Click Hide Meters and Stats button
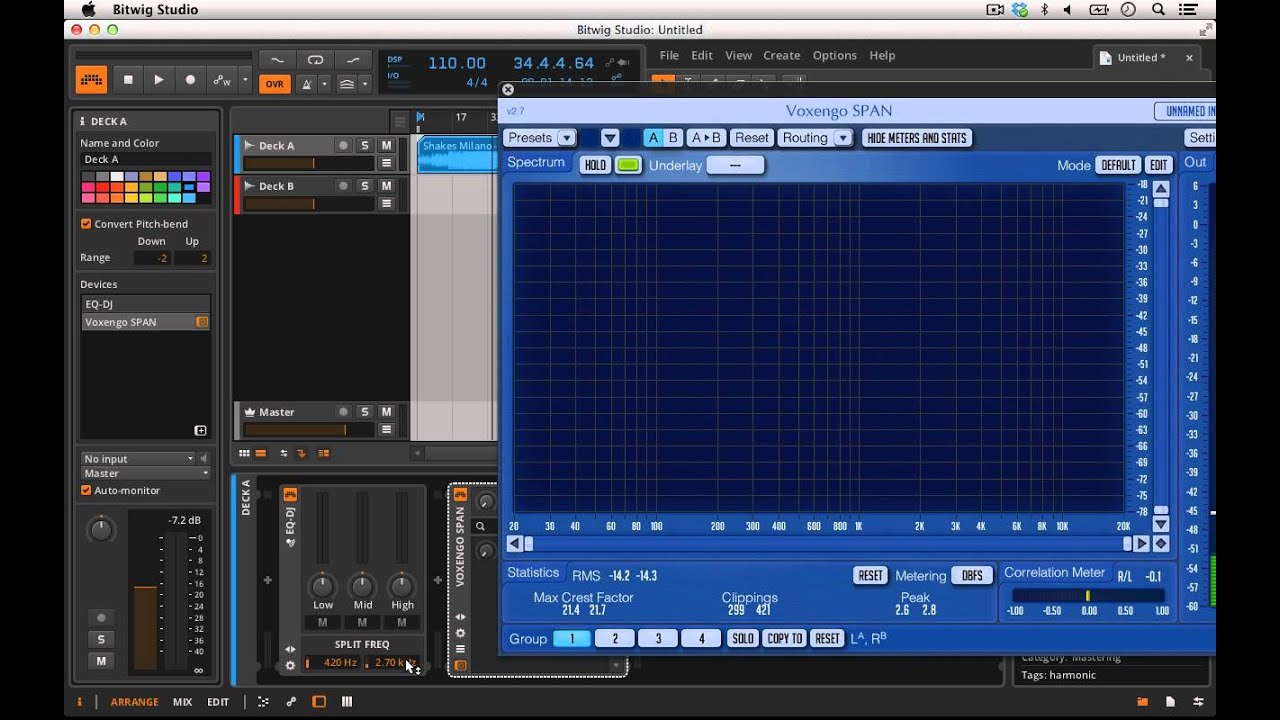Viewport: 1280px width, 720px height. pos(917,138)
